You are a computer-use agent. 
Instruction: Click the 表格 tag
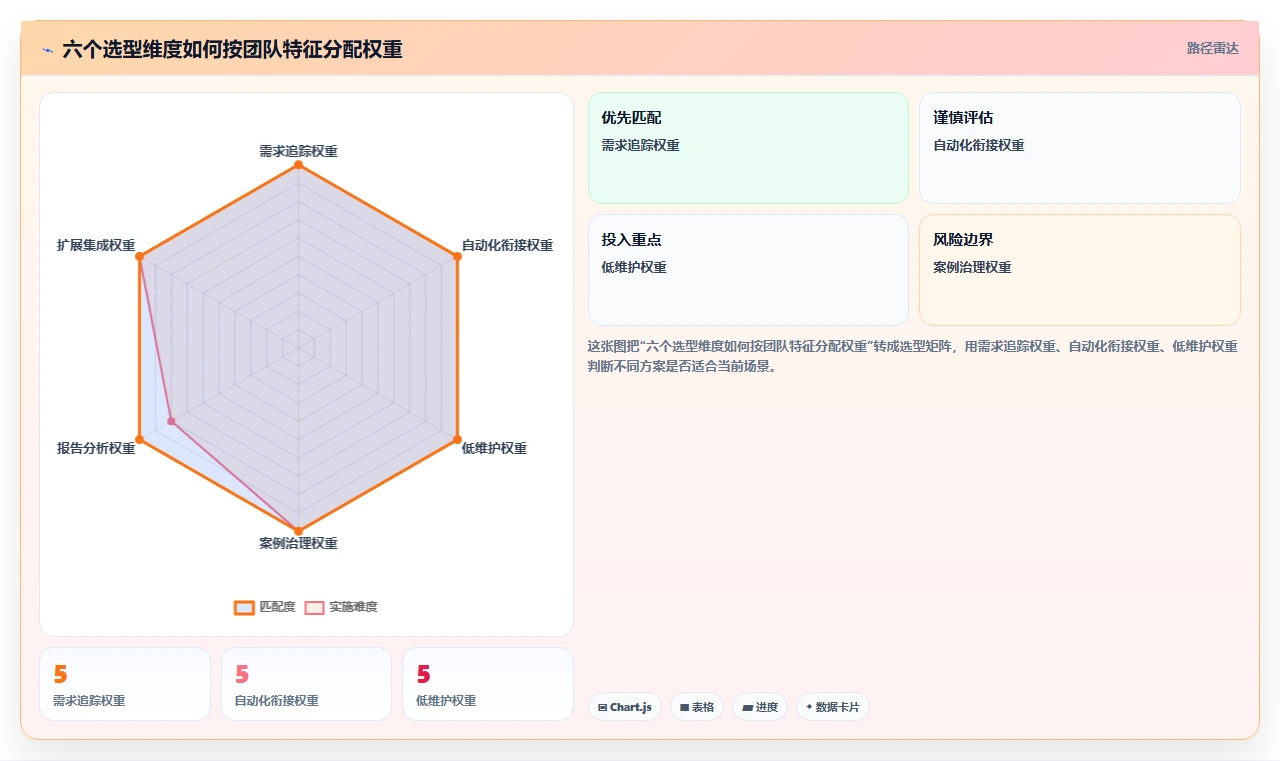[697, 707]
